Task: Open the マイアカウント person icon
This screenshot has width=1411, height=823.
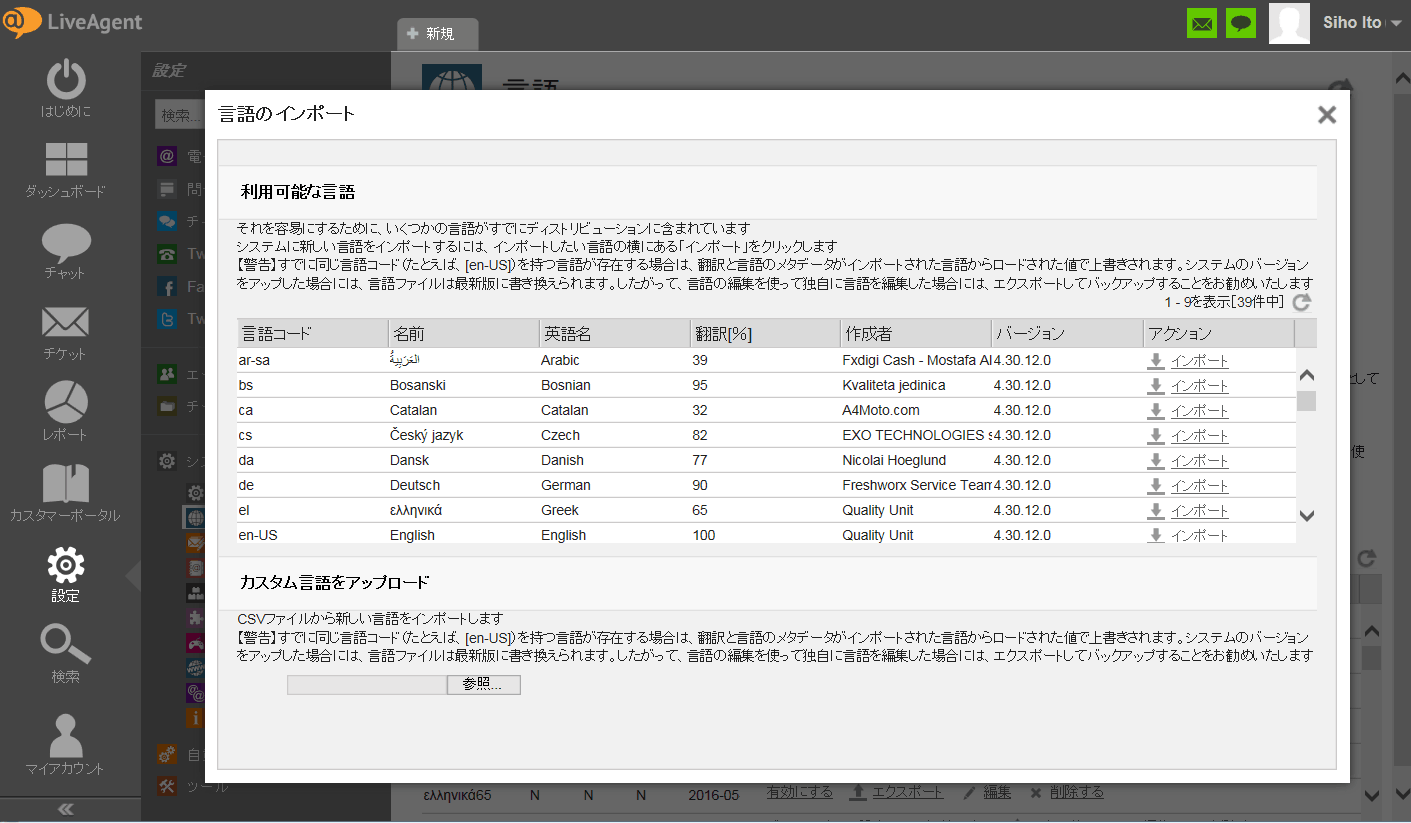Action: pyautogui.click(x=66, y=735)
